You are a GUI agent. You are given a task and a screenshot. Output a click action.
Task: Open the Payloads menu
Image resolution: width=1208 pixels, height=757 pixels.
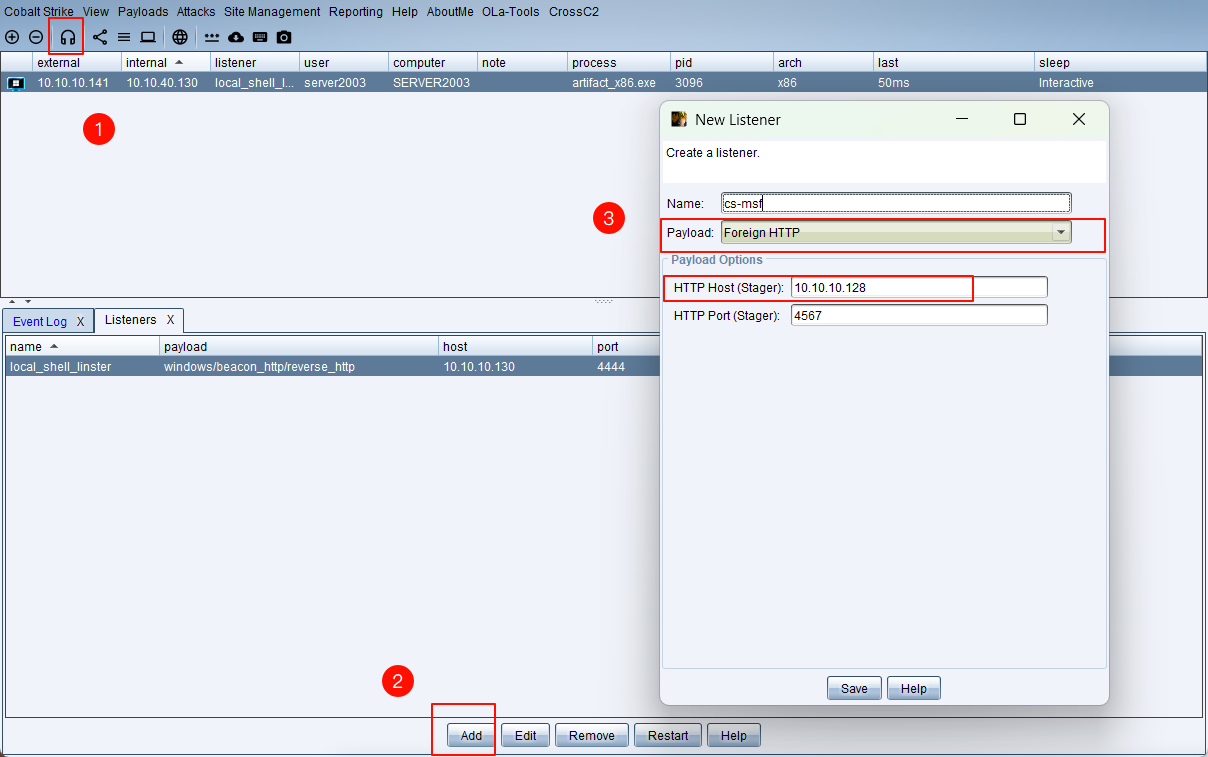[143, 12]
